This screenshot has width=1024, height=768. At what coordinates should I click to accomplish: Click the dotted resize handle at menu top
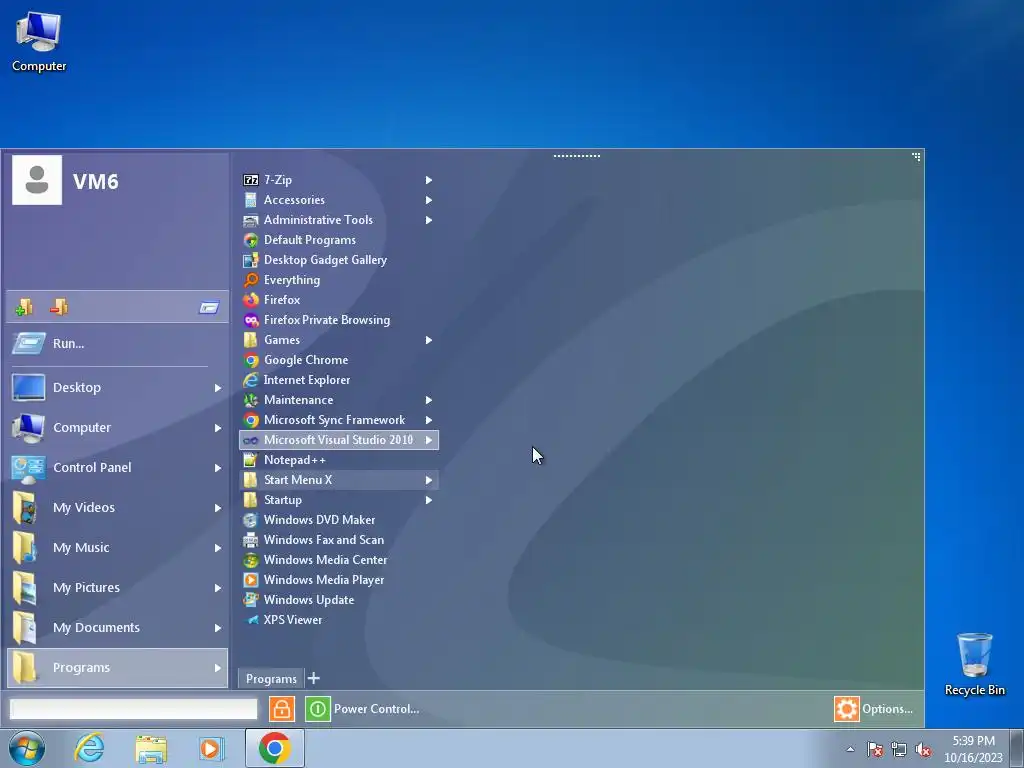pyautogui.click(x=577, y=156)
